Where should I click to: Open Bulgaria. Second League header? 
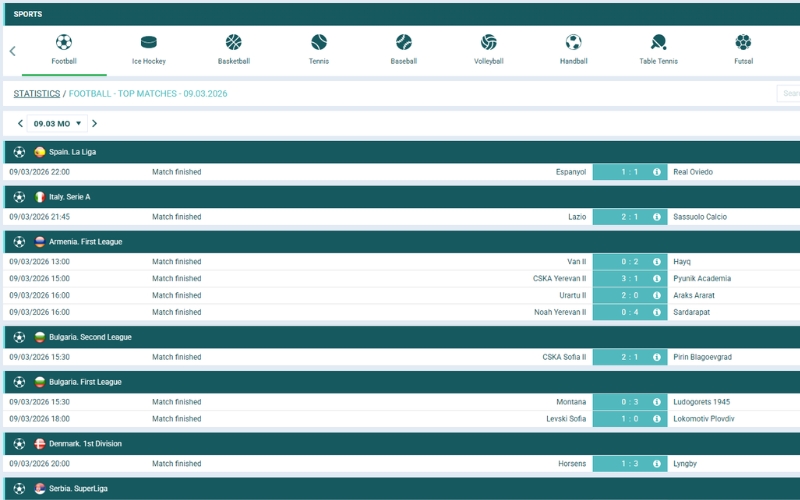(402, 337)
